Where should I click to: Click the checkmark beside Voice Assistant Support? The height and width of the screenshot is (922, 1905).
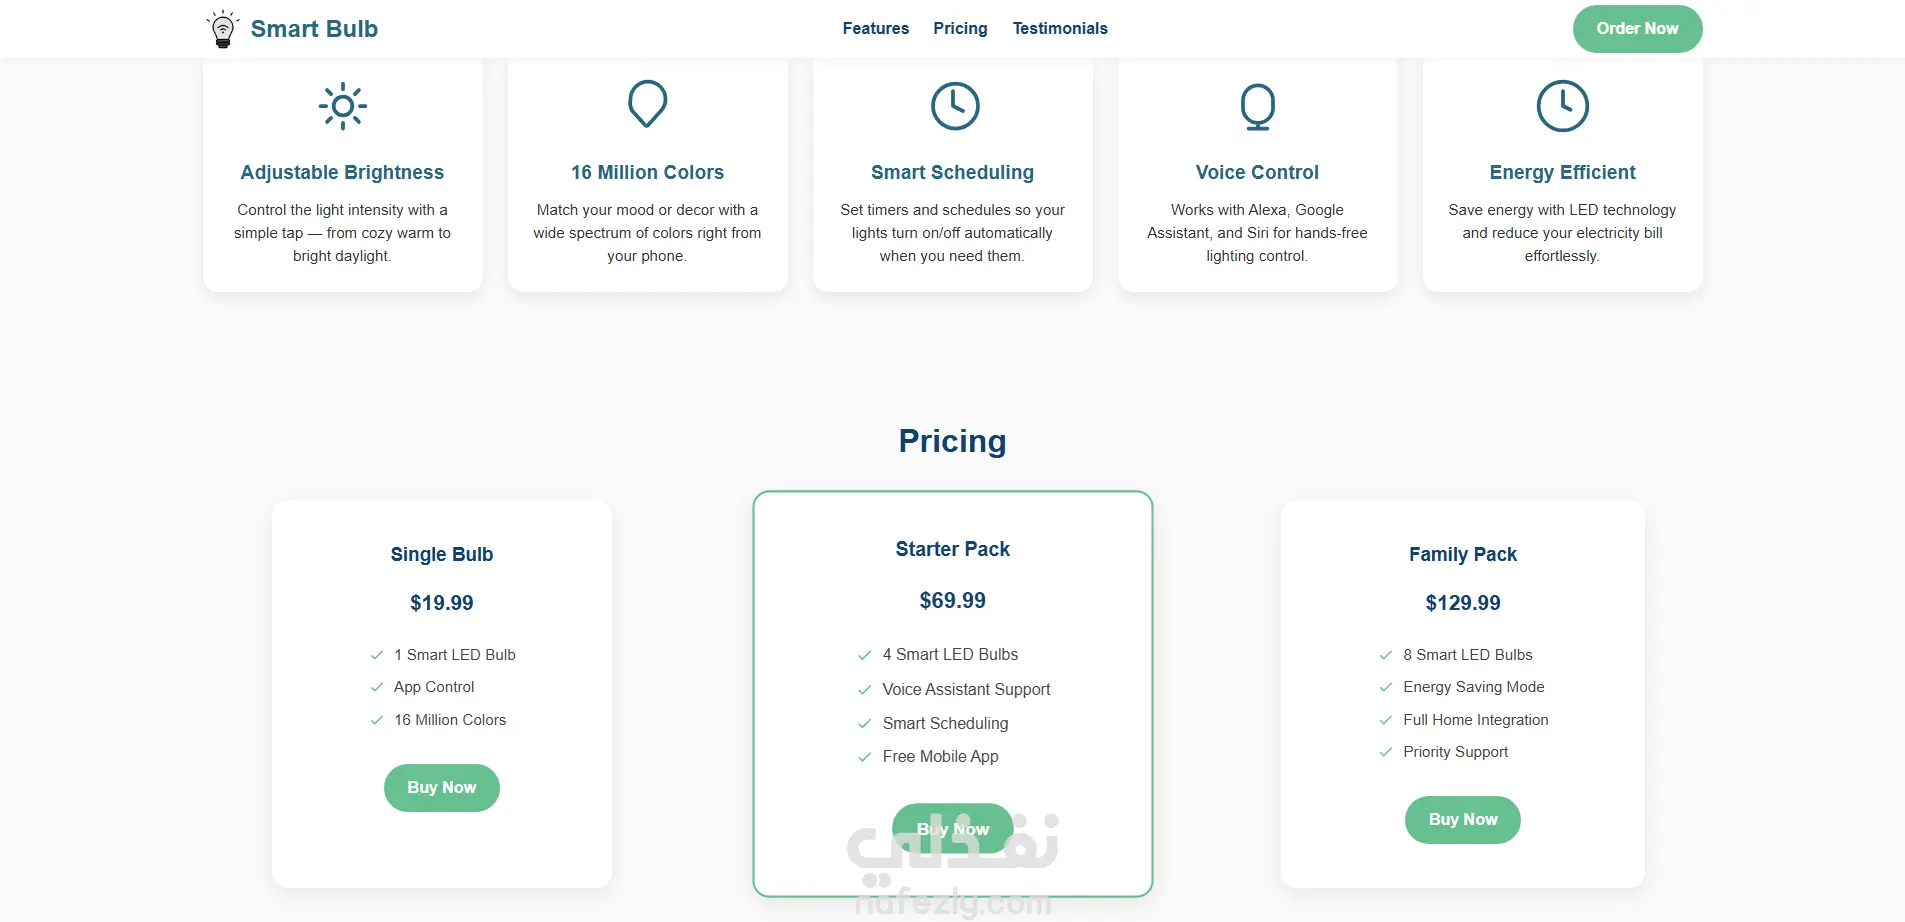pyautogui.click(x=865, y=690)
